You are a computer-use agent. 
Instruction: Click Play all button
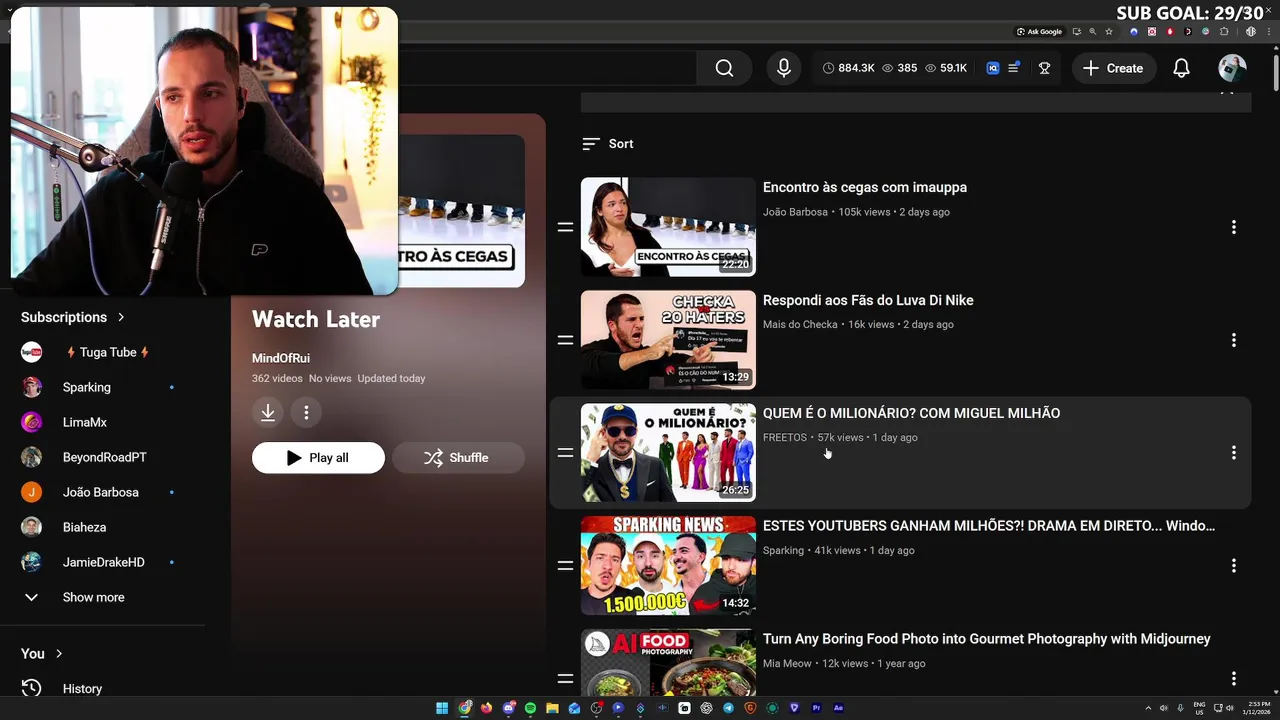tap(318, 458)
